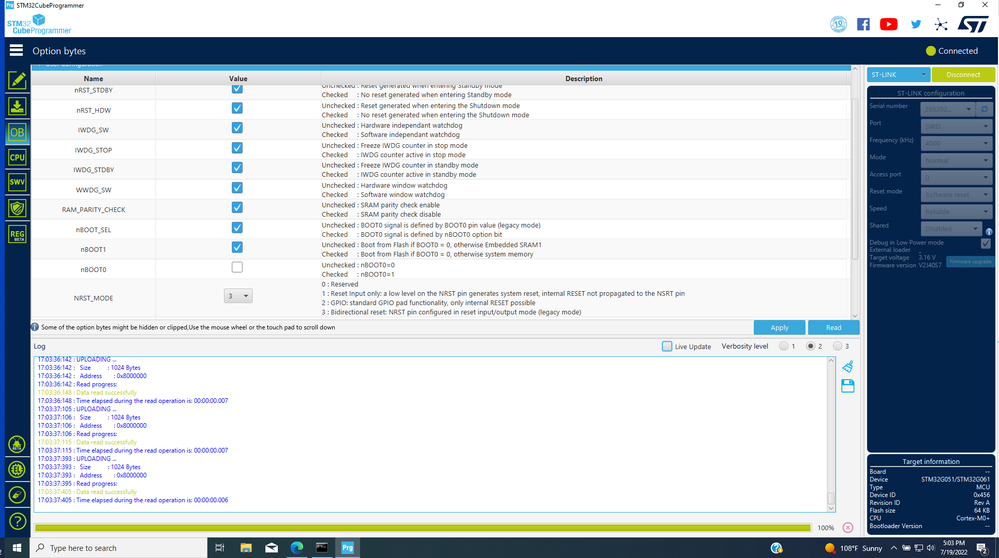This screenshot has width=999, height=558.
Task: Toggle IWDG_SW checkbox
Action: tap(237, 128)
